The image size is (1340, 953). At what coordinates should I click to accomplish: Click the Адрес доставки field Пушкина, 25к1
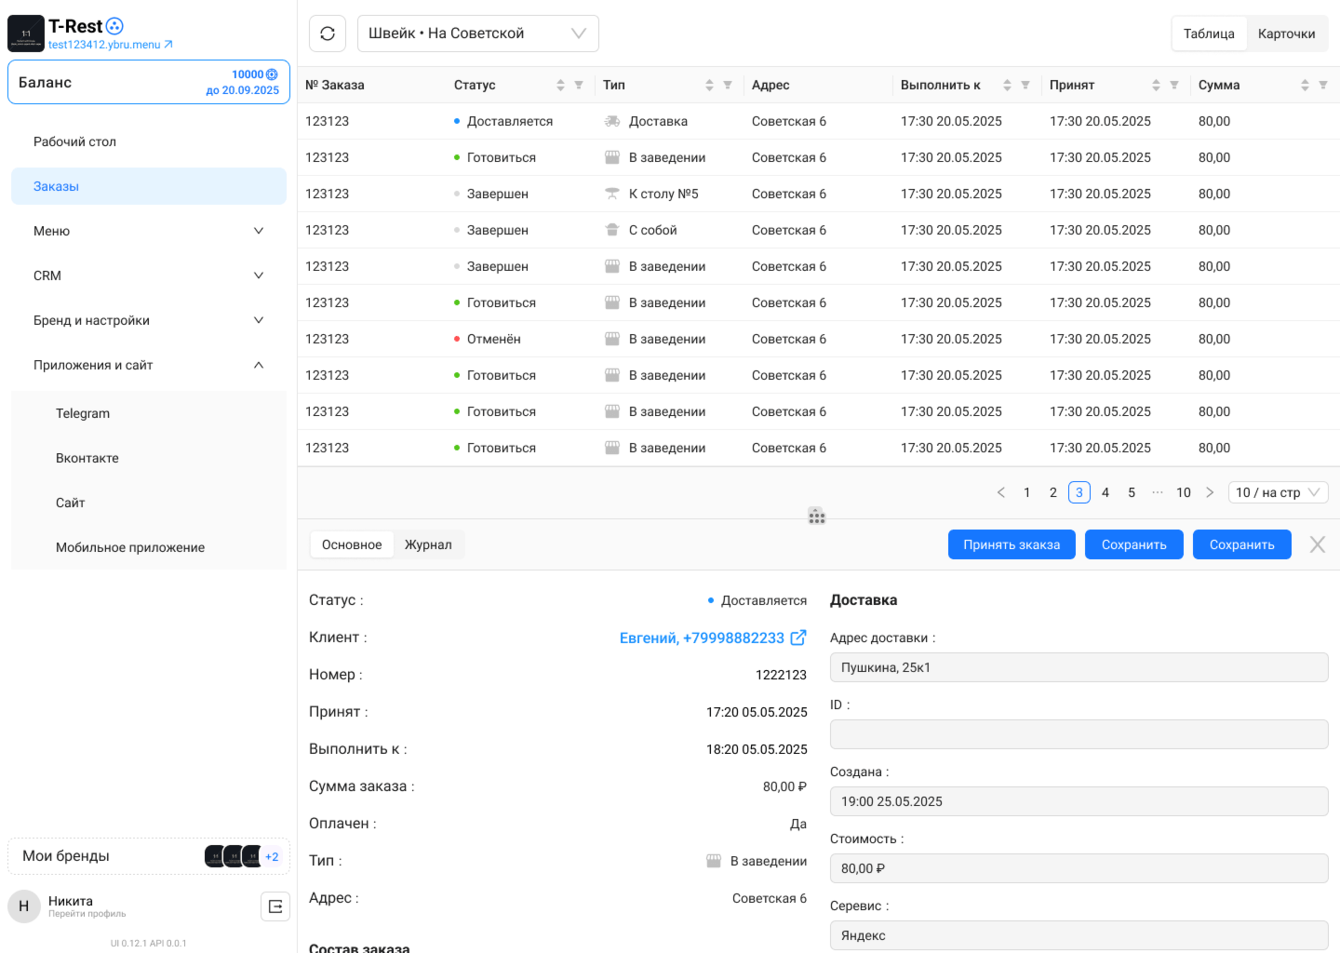(1079, 667)
